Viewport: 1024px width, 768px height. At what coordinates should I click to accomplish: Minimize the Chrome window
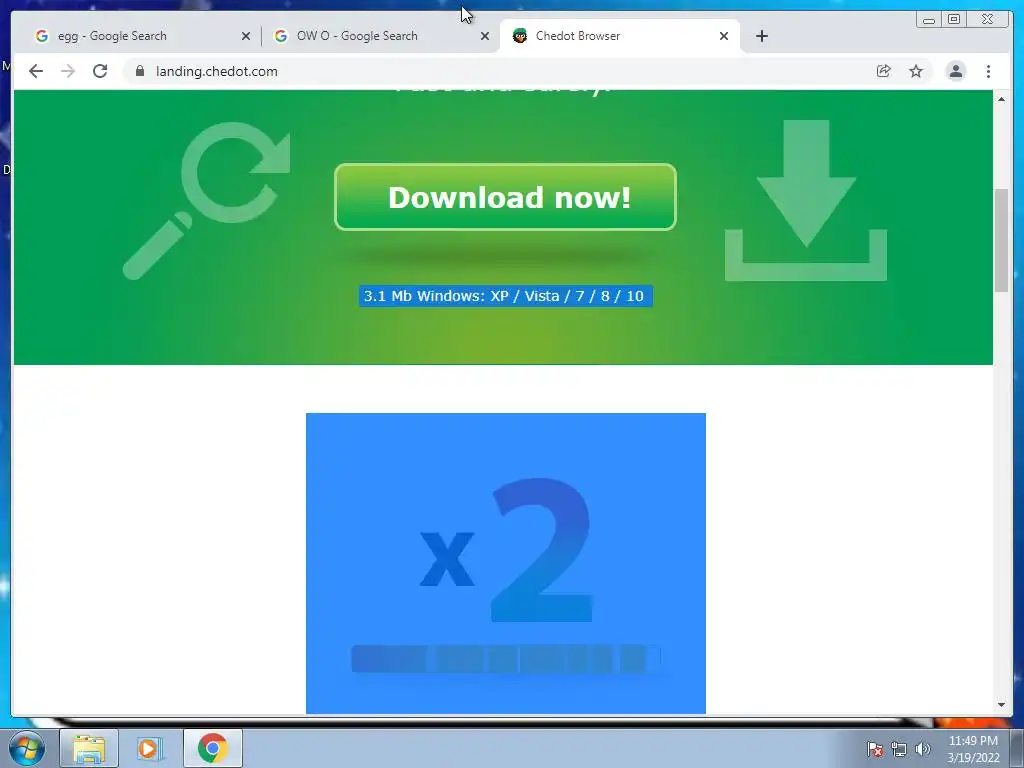click(x=929, y=20)
